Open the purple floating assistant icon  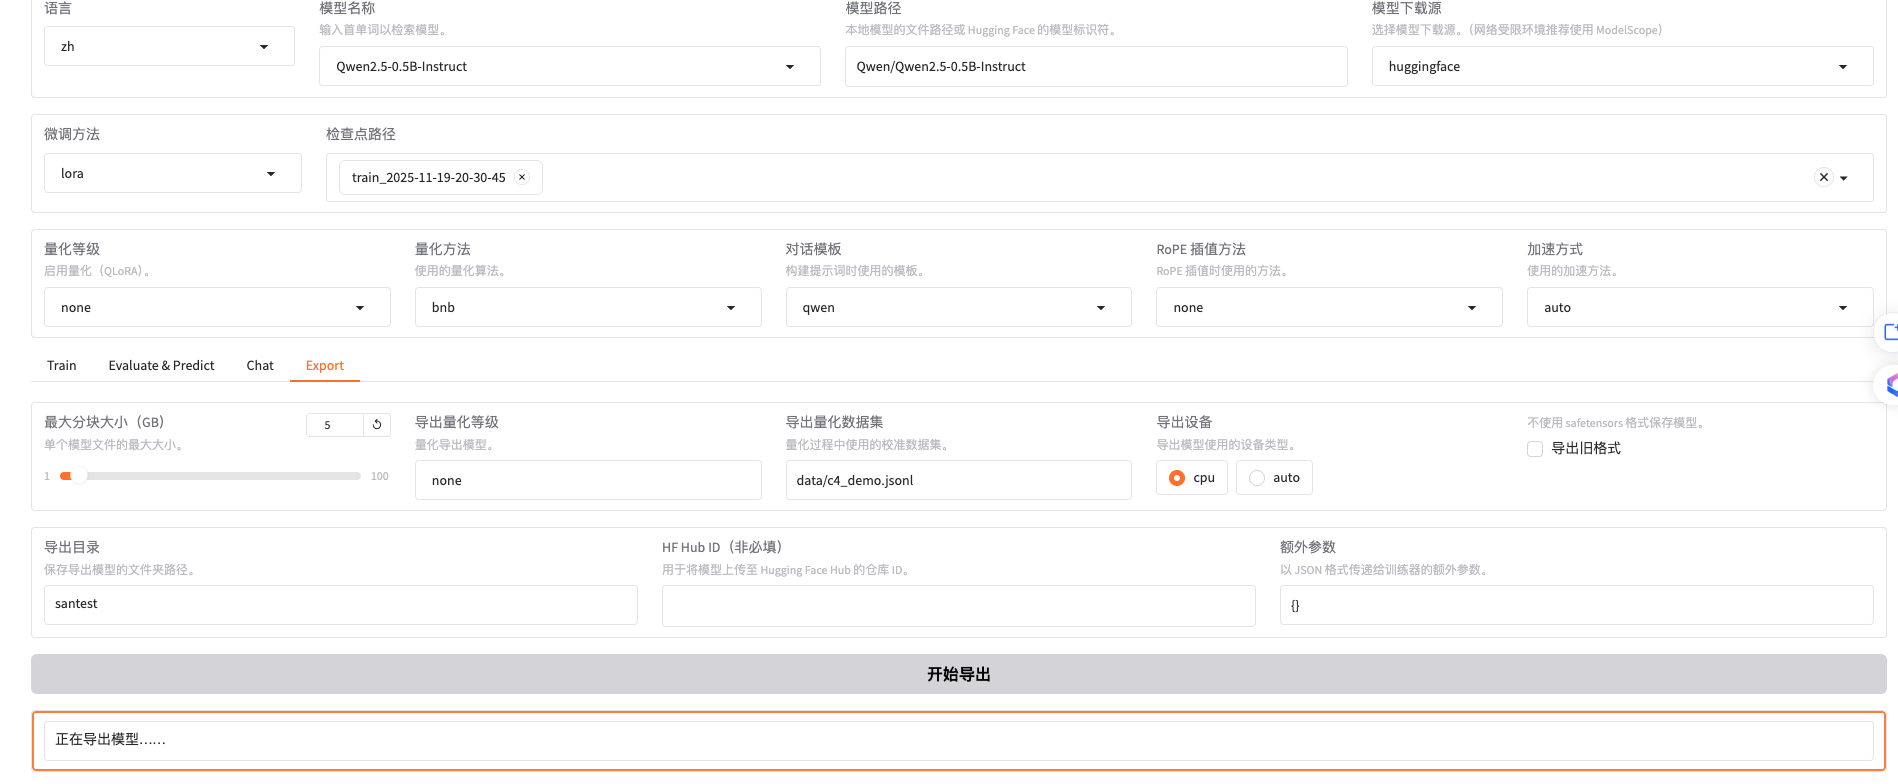[1889, 385]
